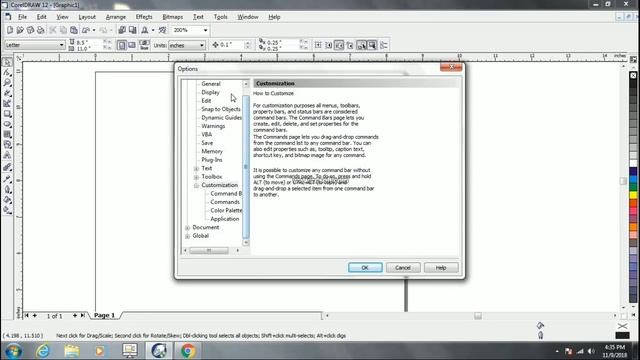The height and width of the screenshot is (360, 640).
Task: Open the Windows Start menu
Action: (13, 351)
